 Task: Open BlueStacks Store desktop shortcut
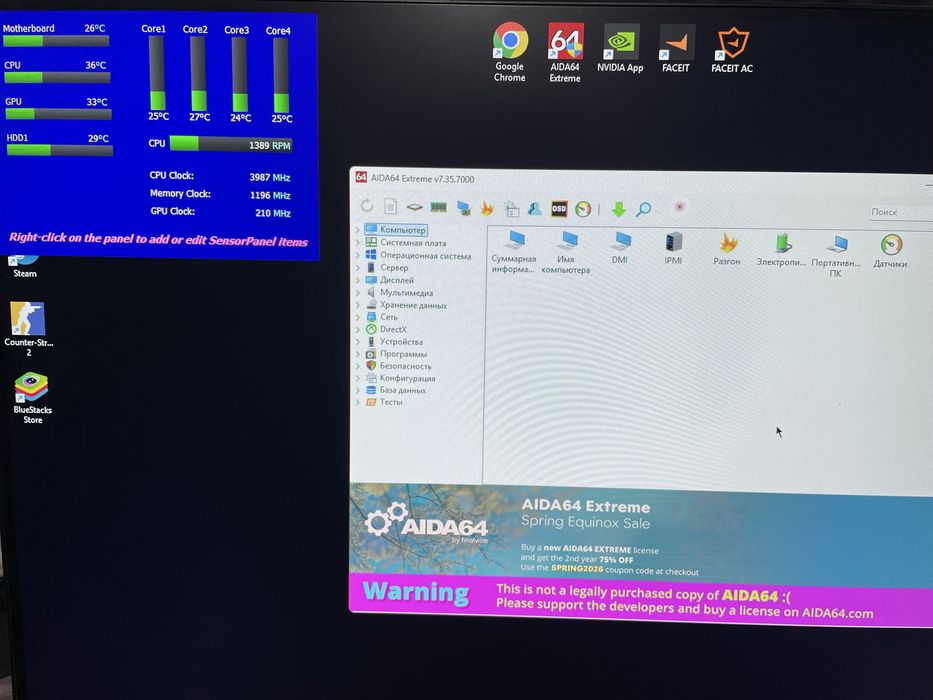[x=32, y=398]
